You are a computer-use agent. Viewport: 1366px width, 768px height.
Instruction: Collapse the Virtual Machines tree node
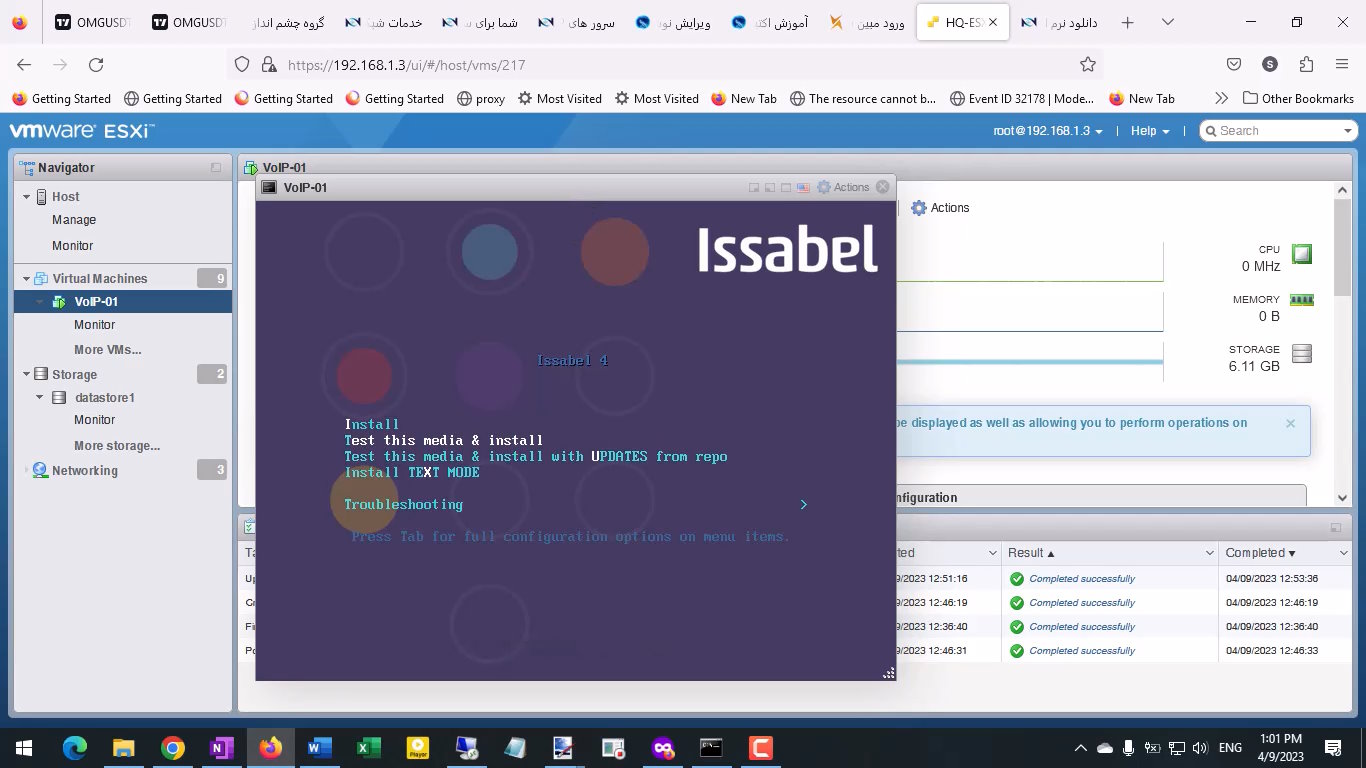coord(27,279)
